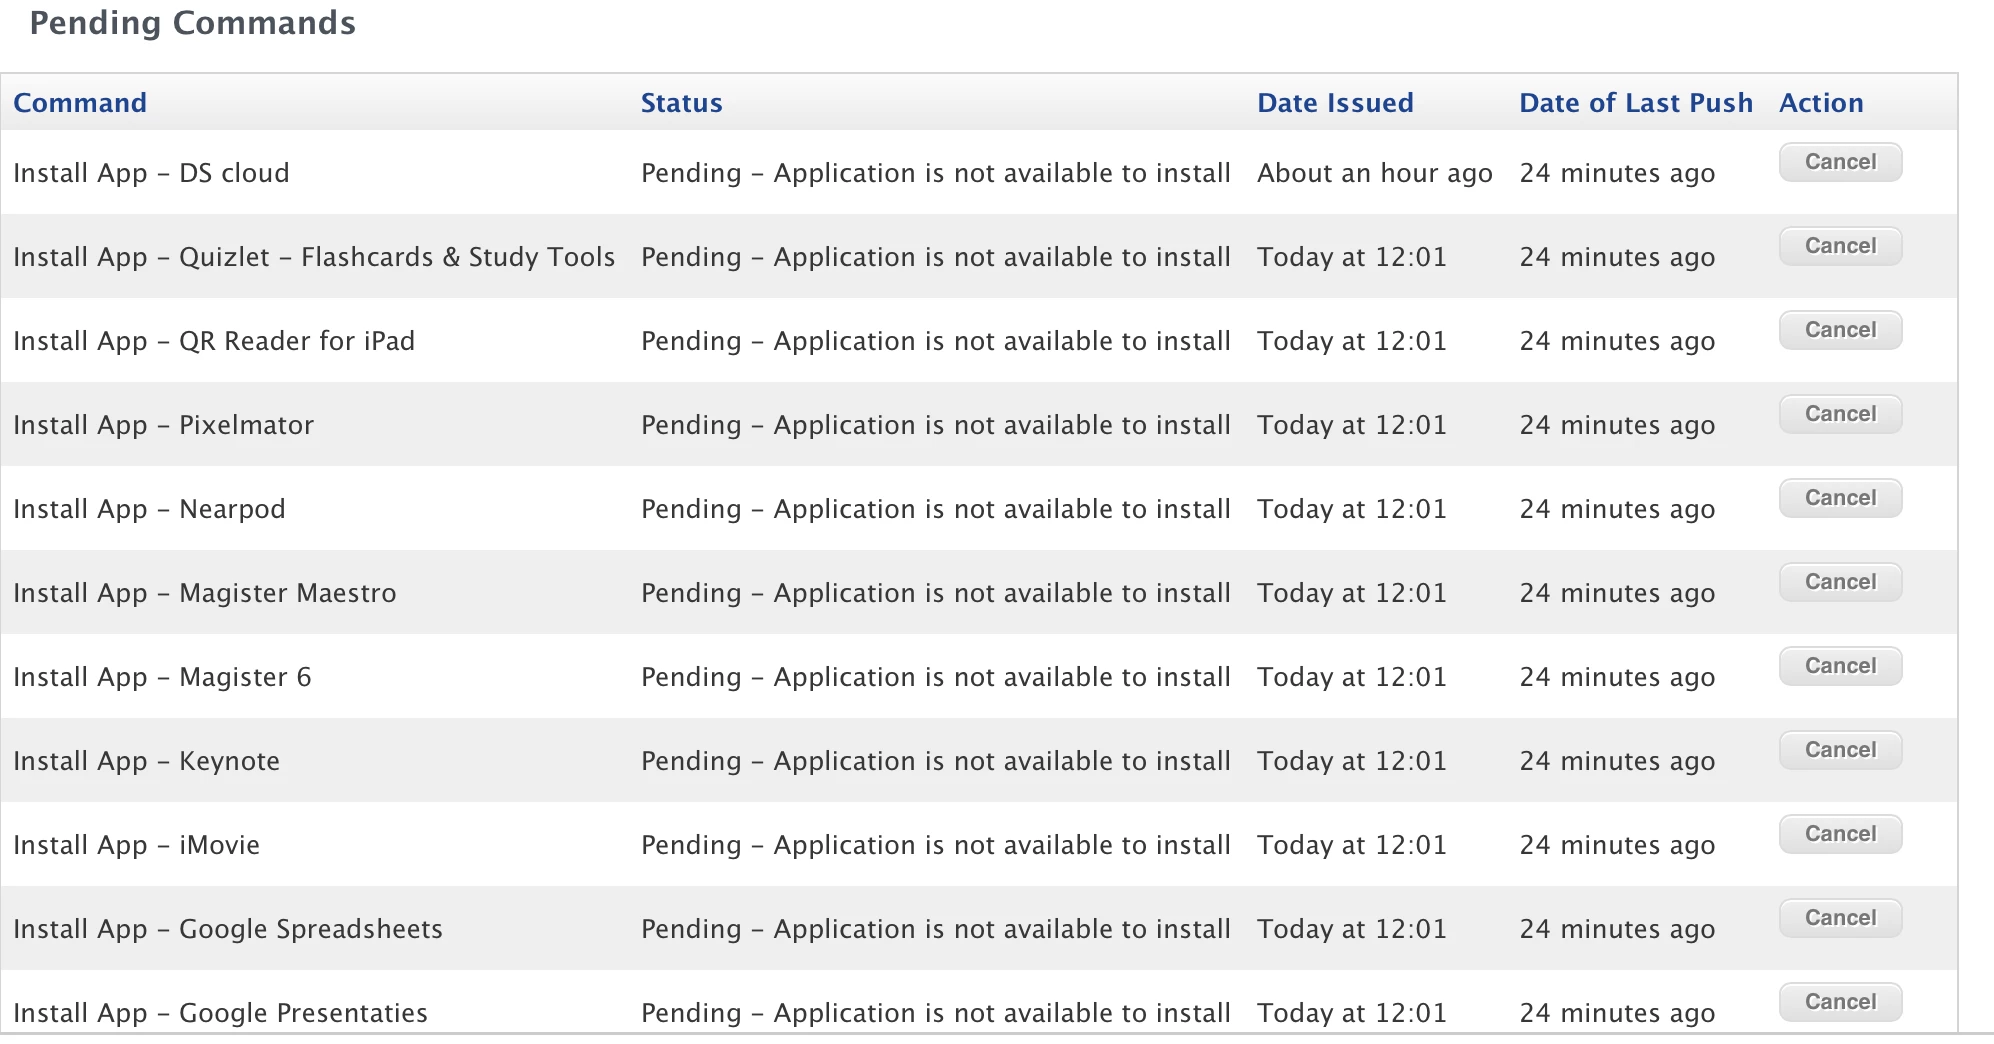1994x1044 pixels.
Task: Cancel the iMovie install command
Action: 1840,834
